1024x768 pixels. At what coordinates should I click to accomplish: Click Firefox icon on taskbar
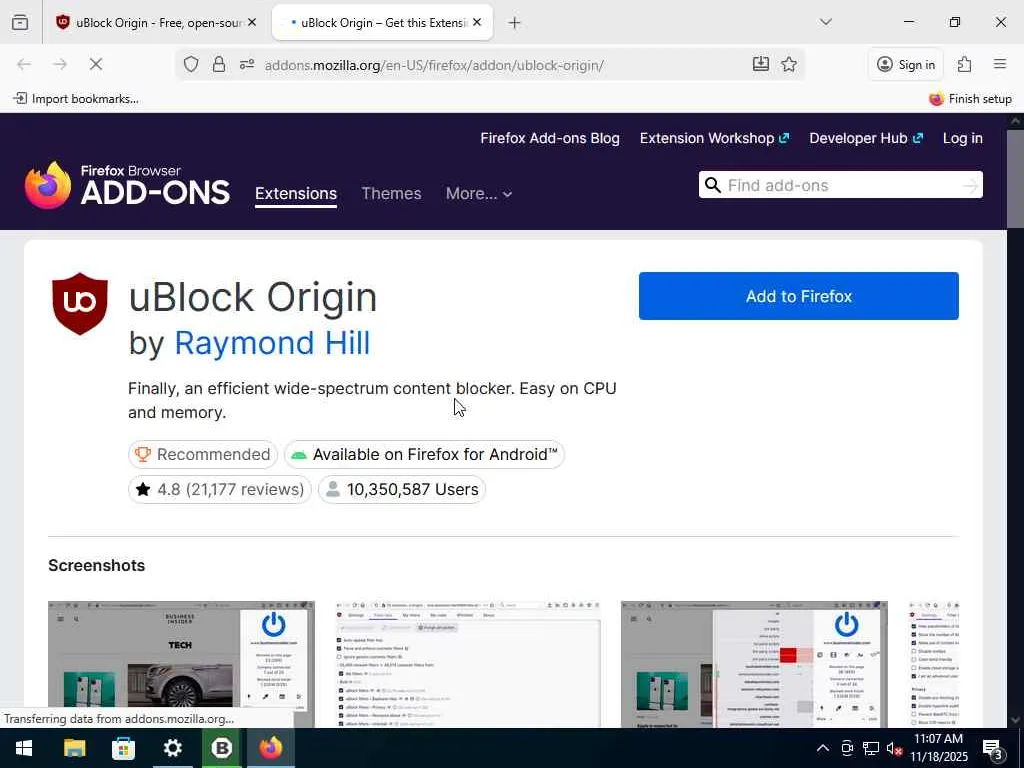(271, 748)
